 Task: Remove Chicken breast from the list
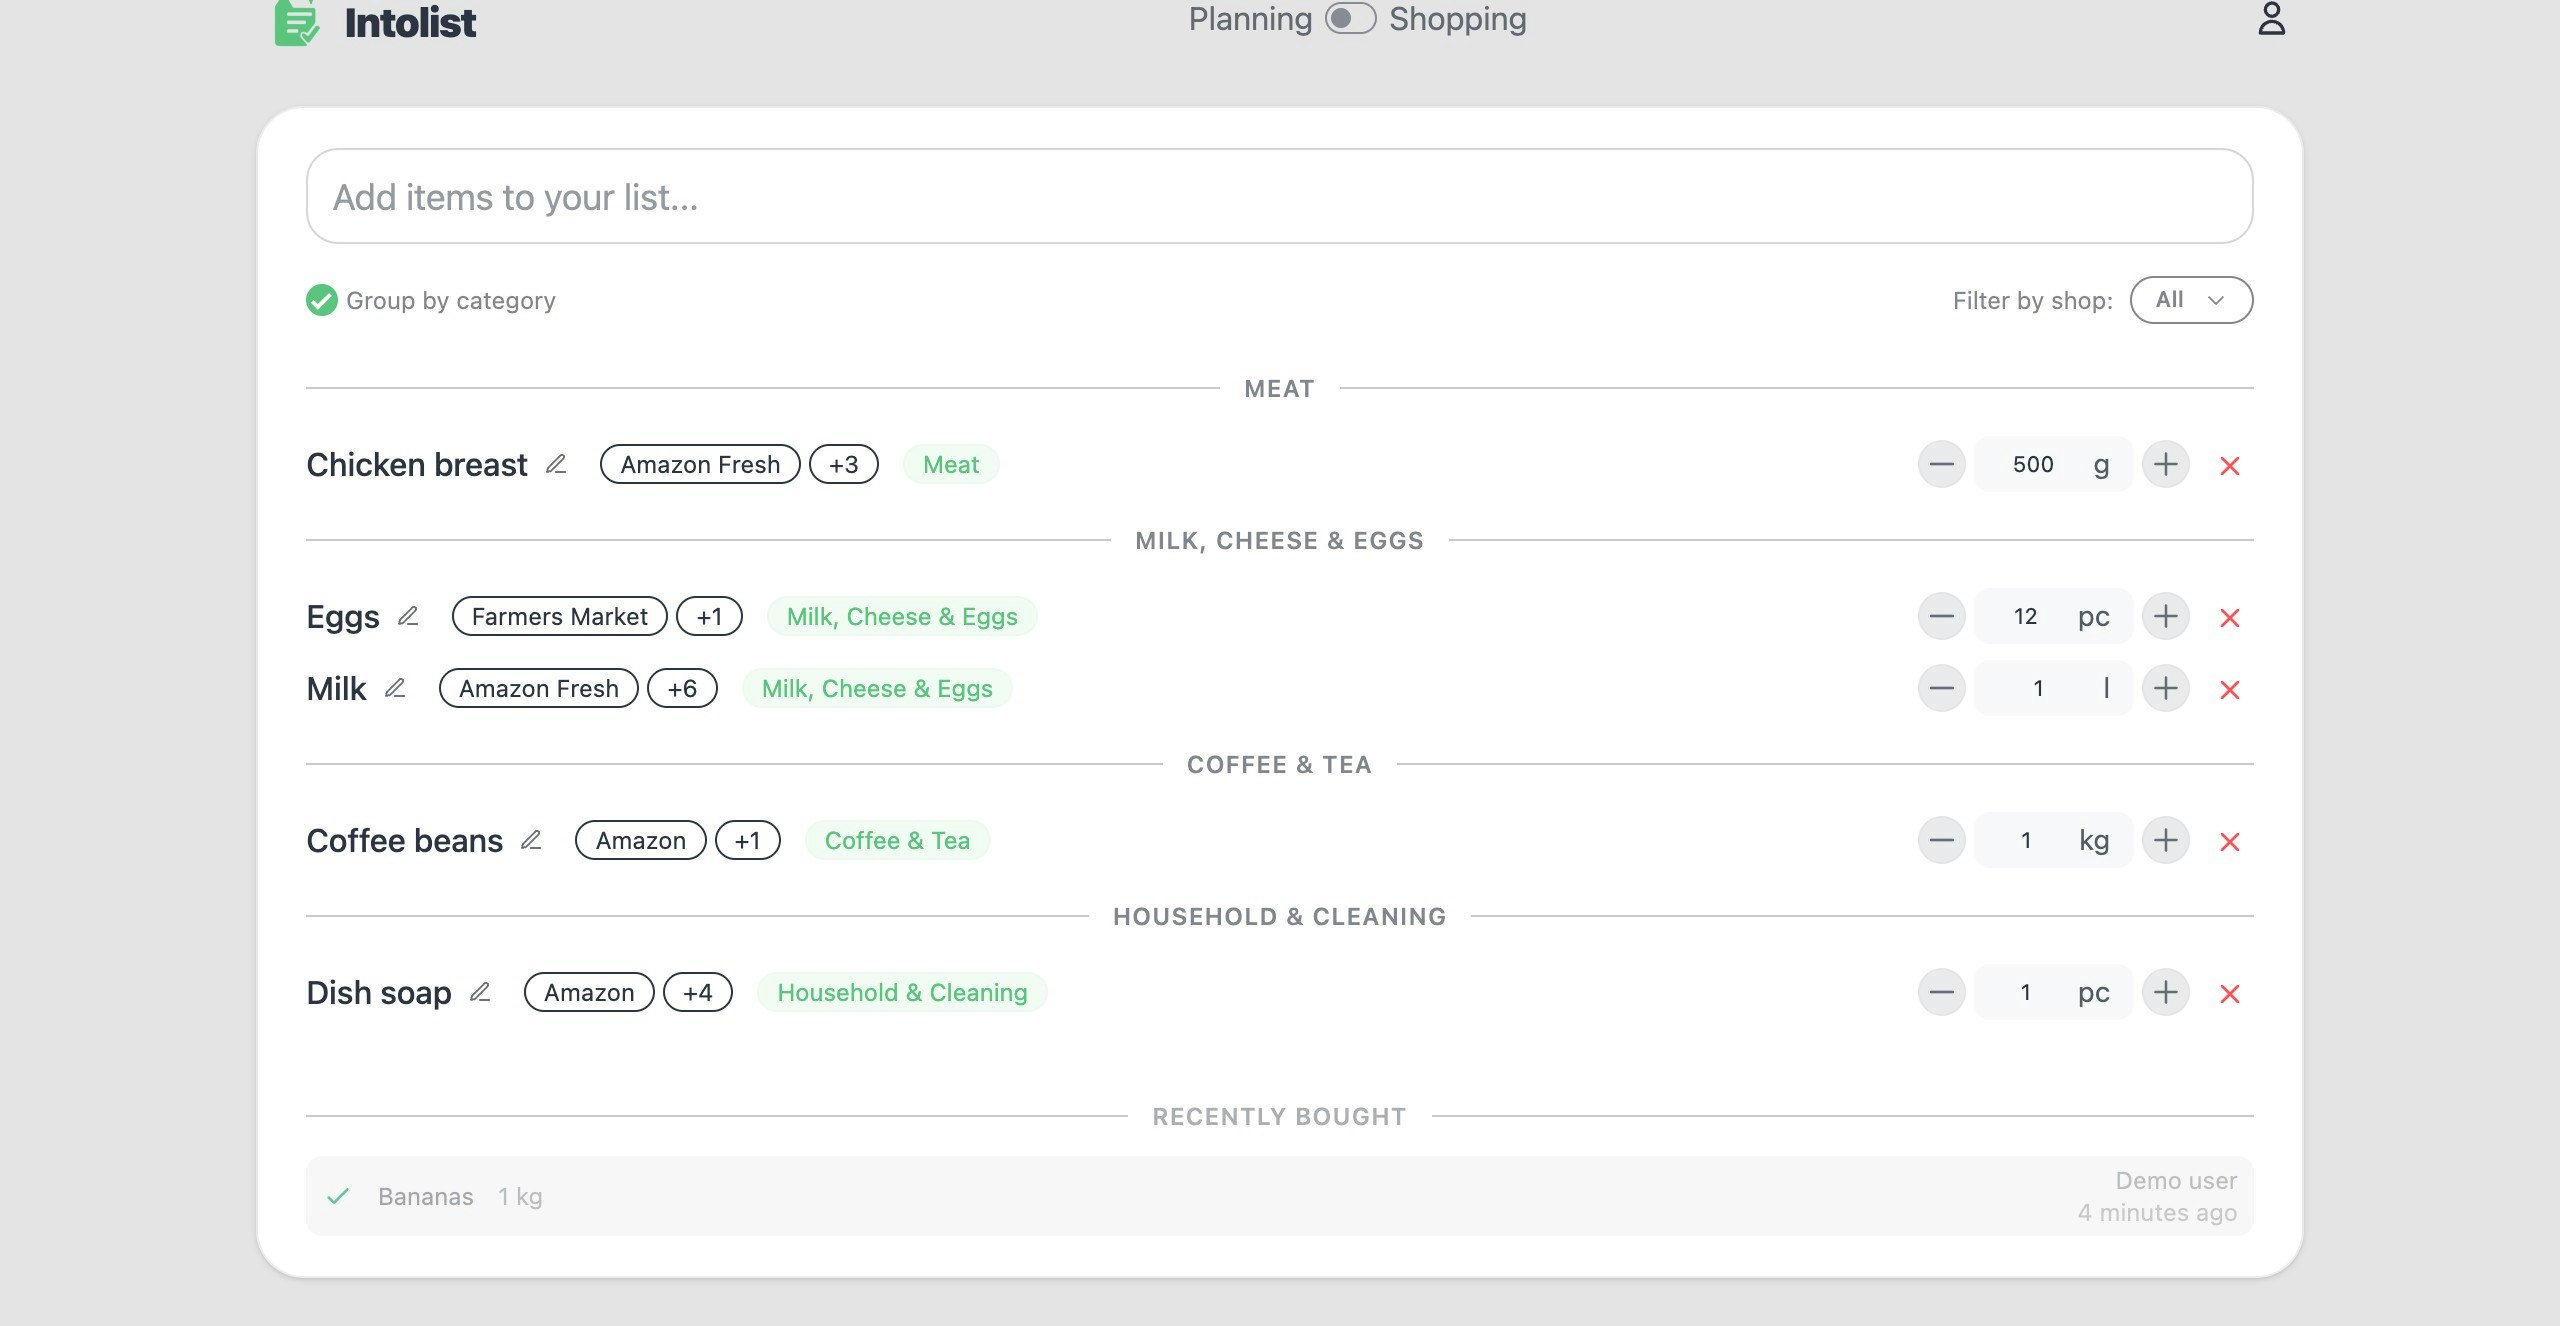coord(2230,466)
